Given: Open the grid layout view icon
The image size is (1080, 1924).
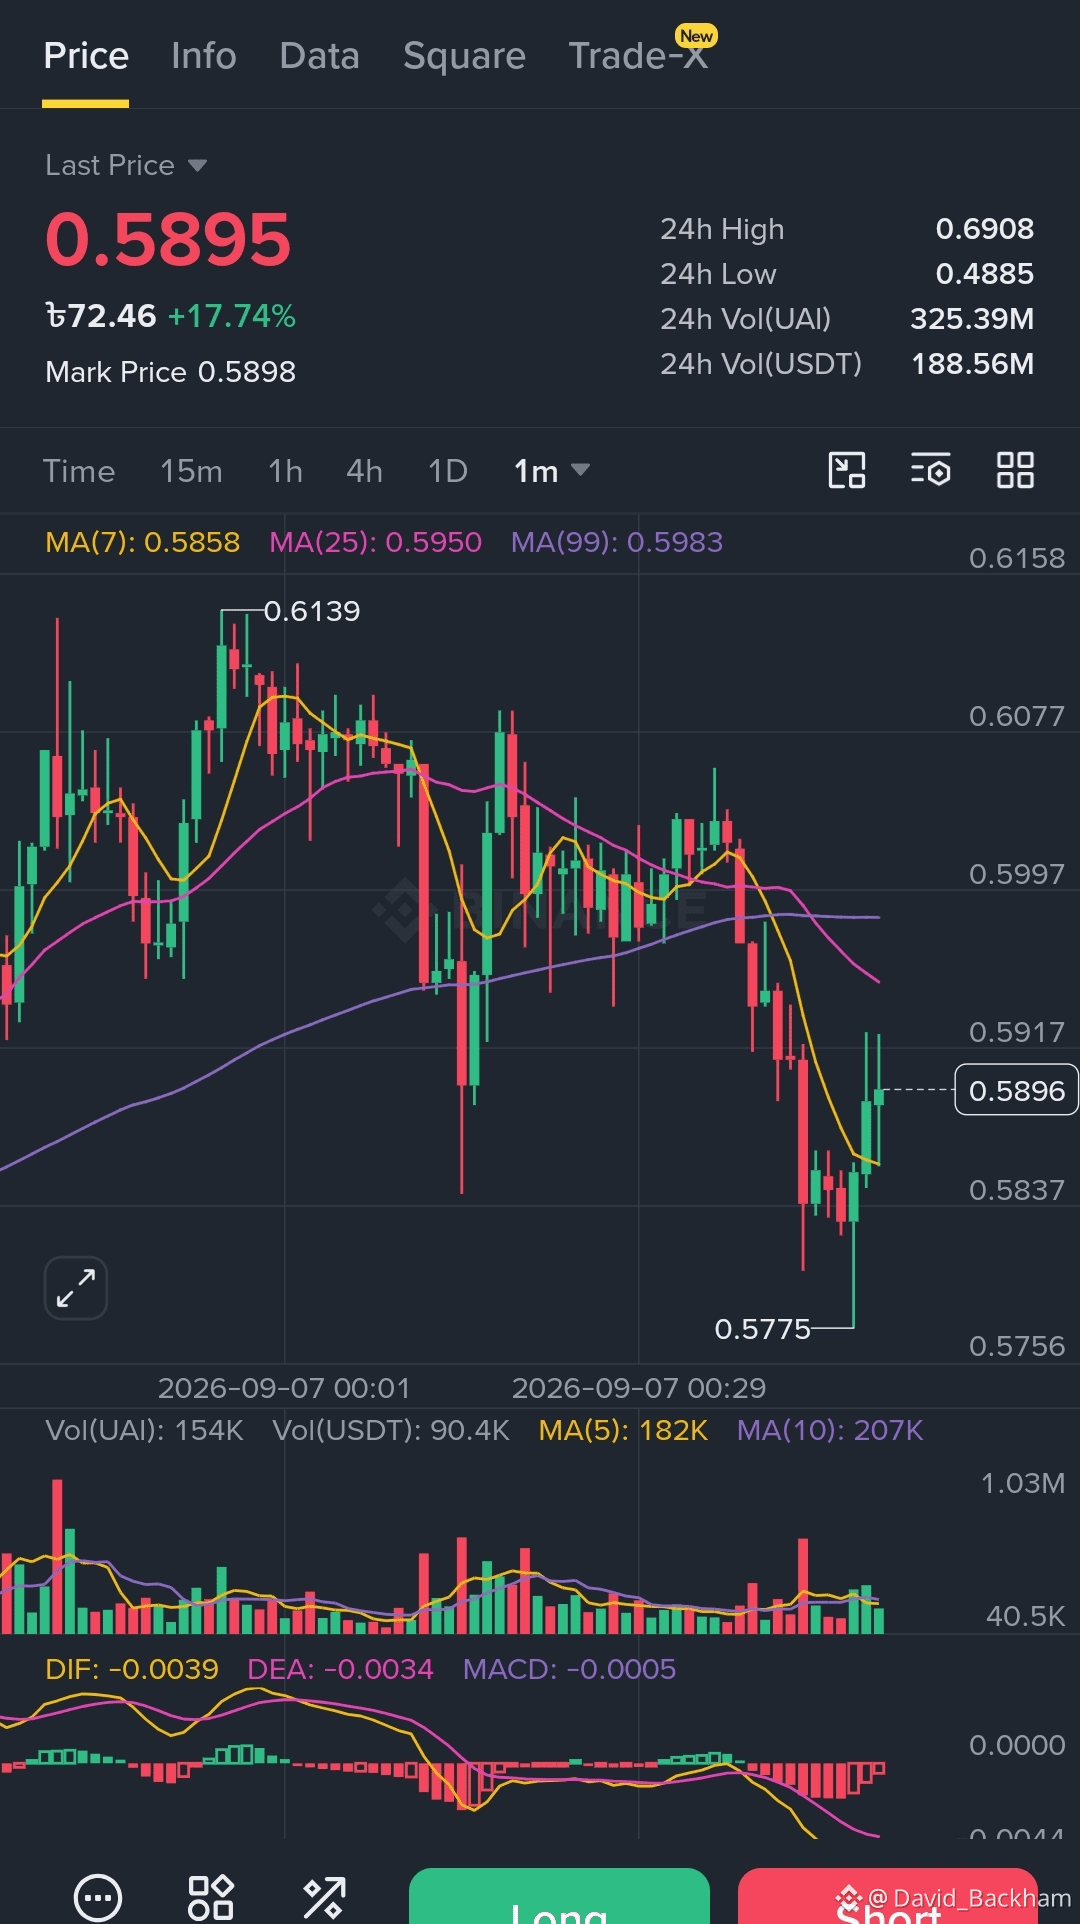Looking at the screenshot, I should 1015,470.
